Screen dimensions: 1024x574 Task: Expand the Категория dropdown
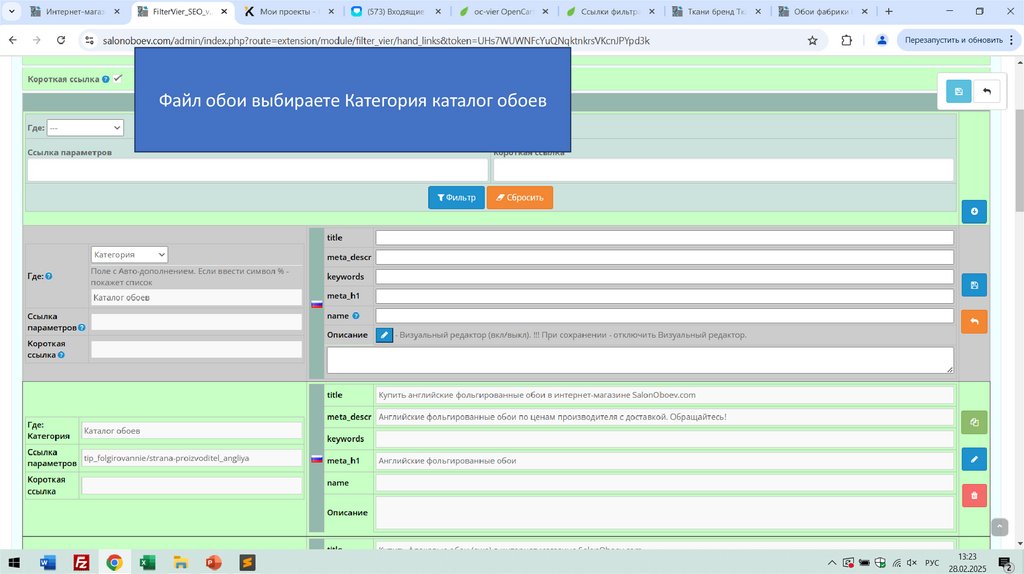tap(129, 255)
